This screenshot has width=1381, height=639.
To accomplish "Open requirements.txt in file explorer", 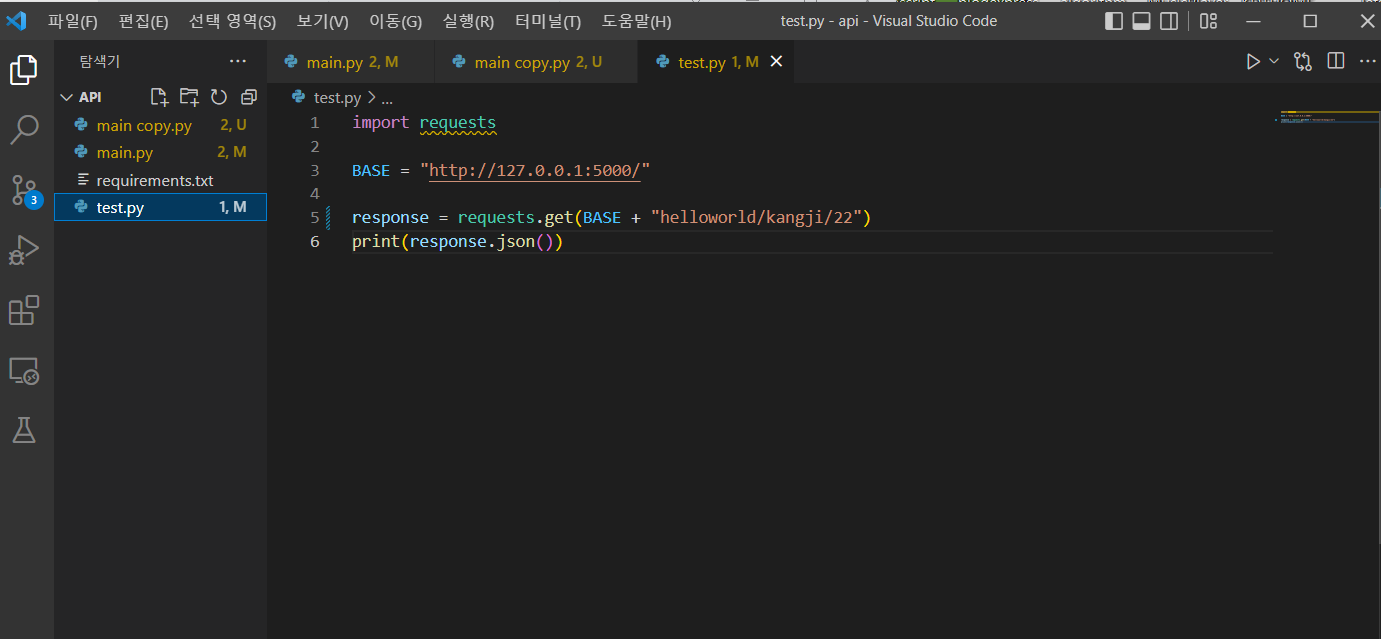I will [160, 180].
